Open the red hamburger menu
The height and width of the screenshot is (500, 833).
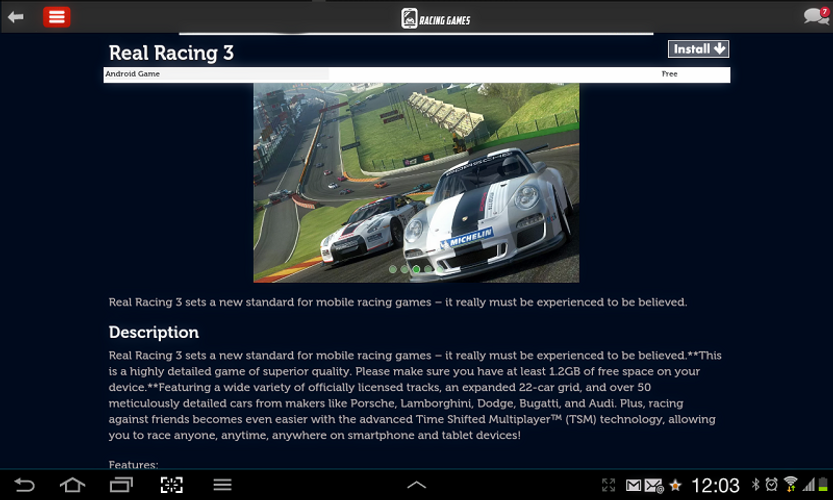[56, 17]
